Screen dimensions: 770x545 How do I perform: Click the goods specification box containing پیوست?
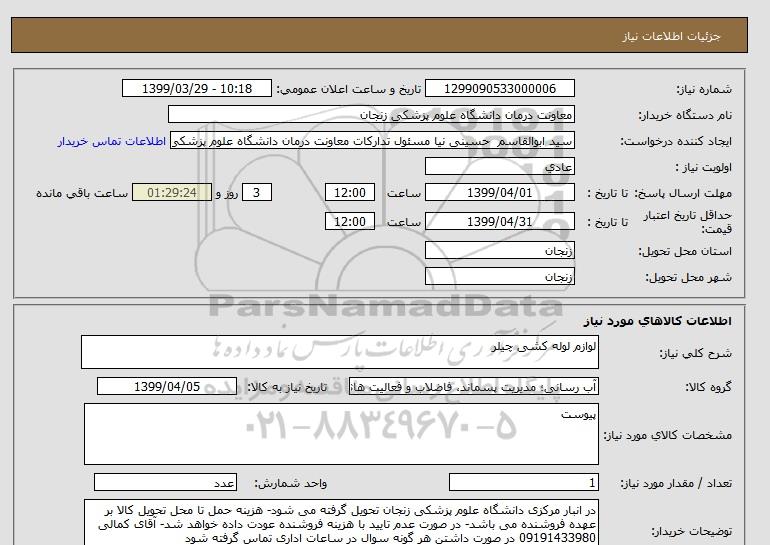point(341,434)
